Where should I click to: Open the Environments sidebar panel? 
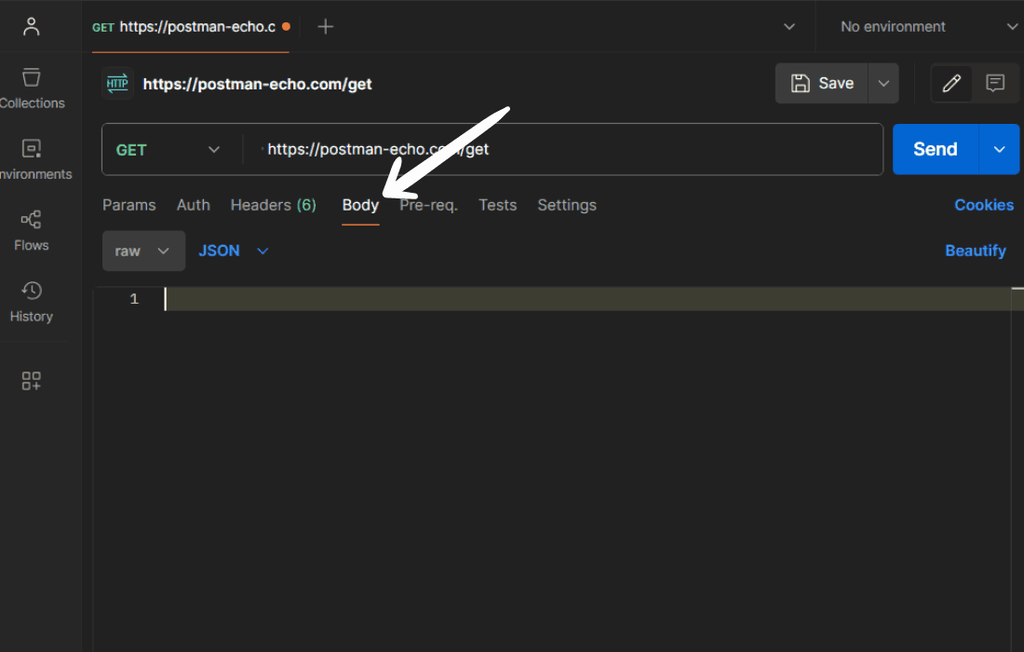pos(31,159)
